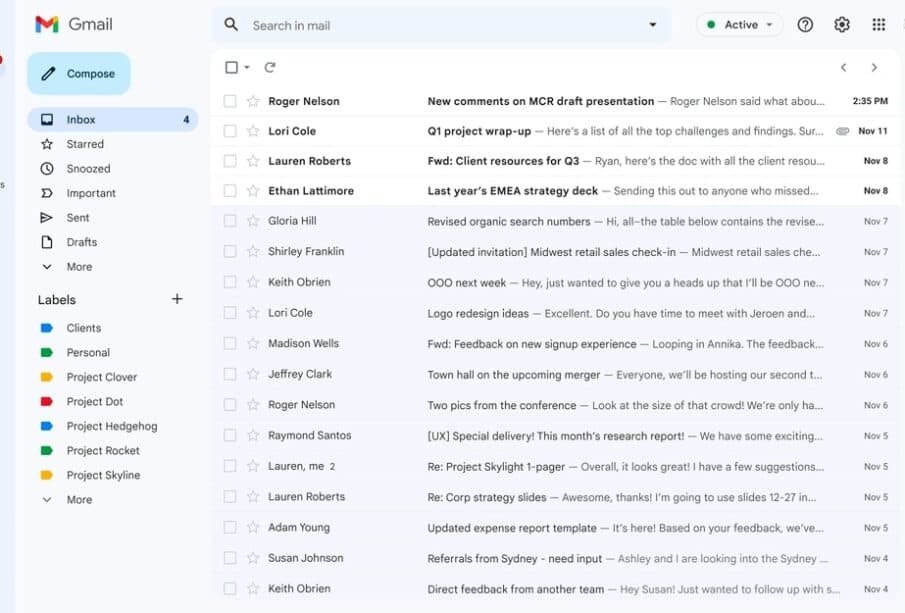Open the Help question mark icon
Viewport: 905px width, 613px height.
(x=805, y=25)
